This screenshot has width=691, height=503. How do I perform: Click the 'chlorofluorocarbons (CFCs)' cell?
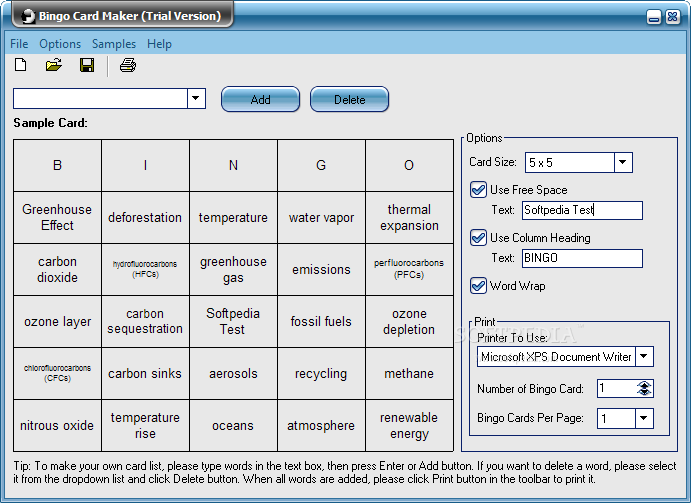click(57, 373)
